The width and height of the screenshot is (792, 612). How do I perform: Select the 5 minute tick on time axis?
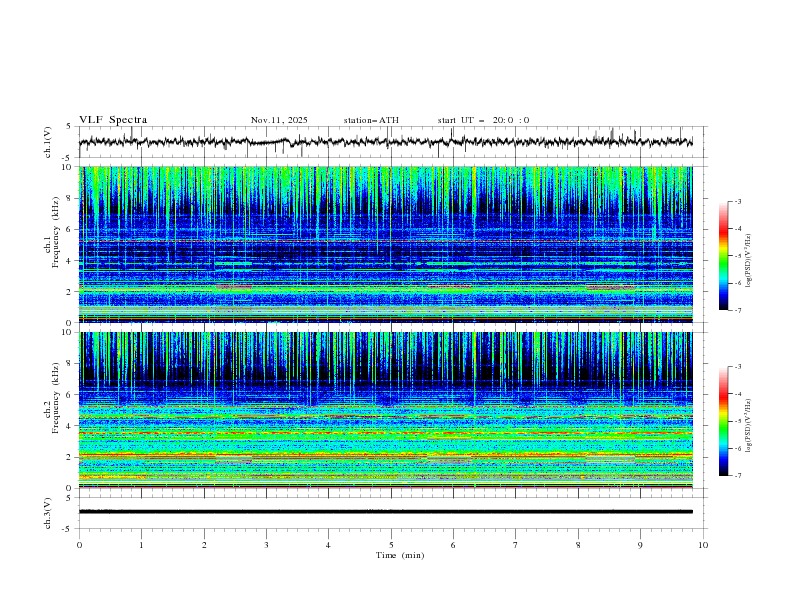391,544
